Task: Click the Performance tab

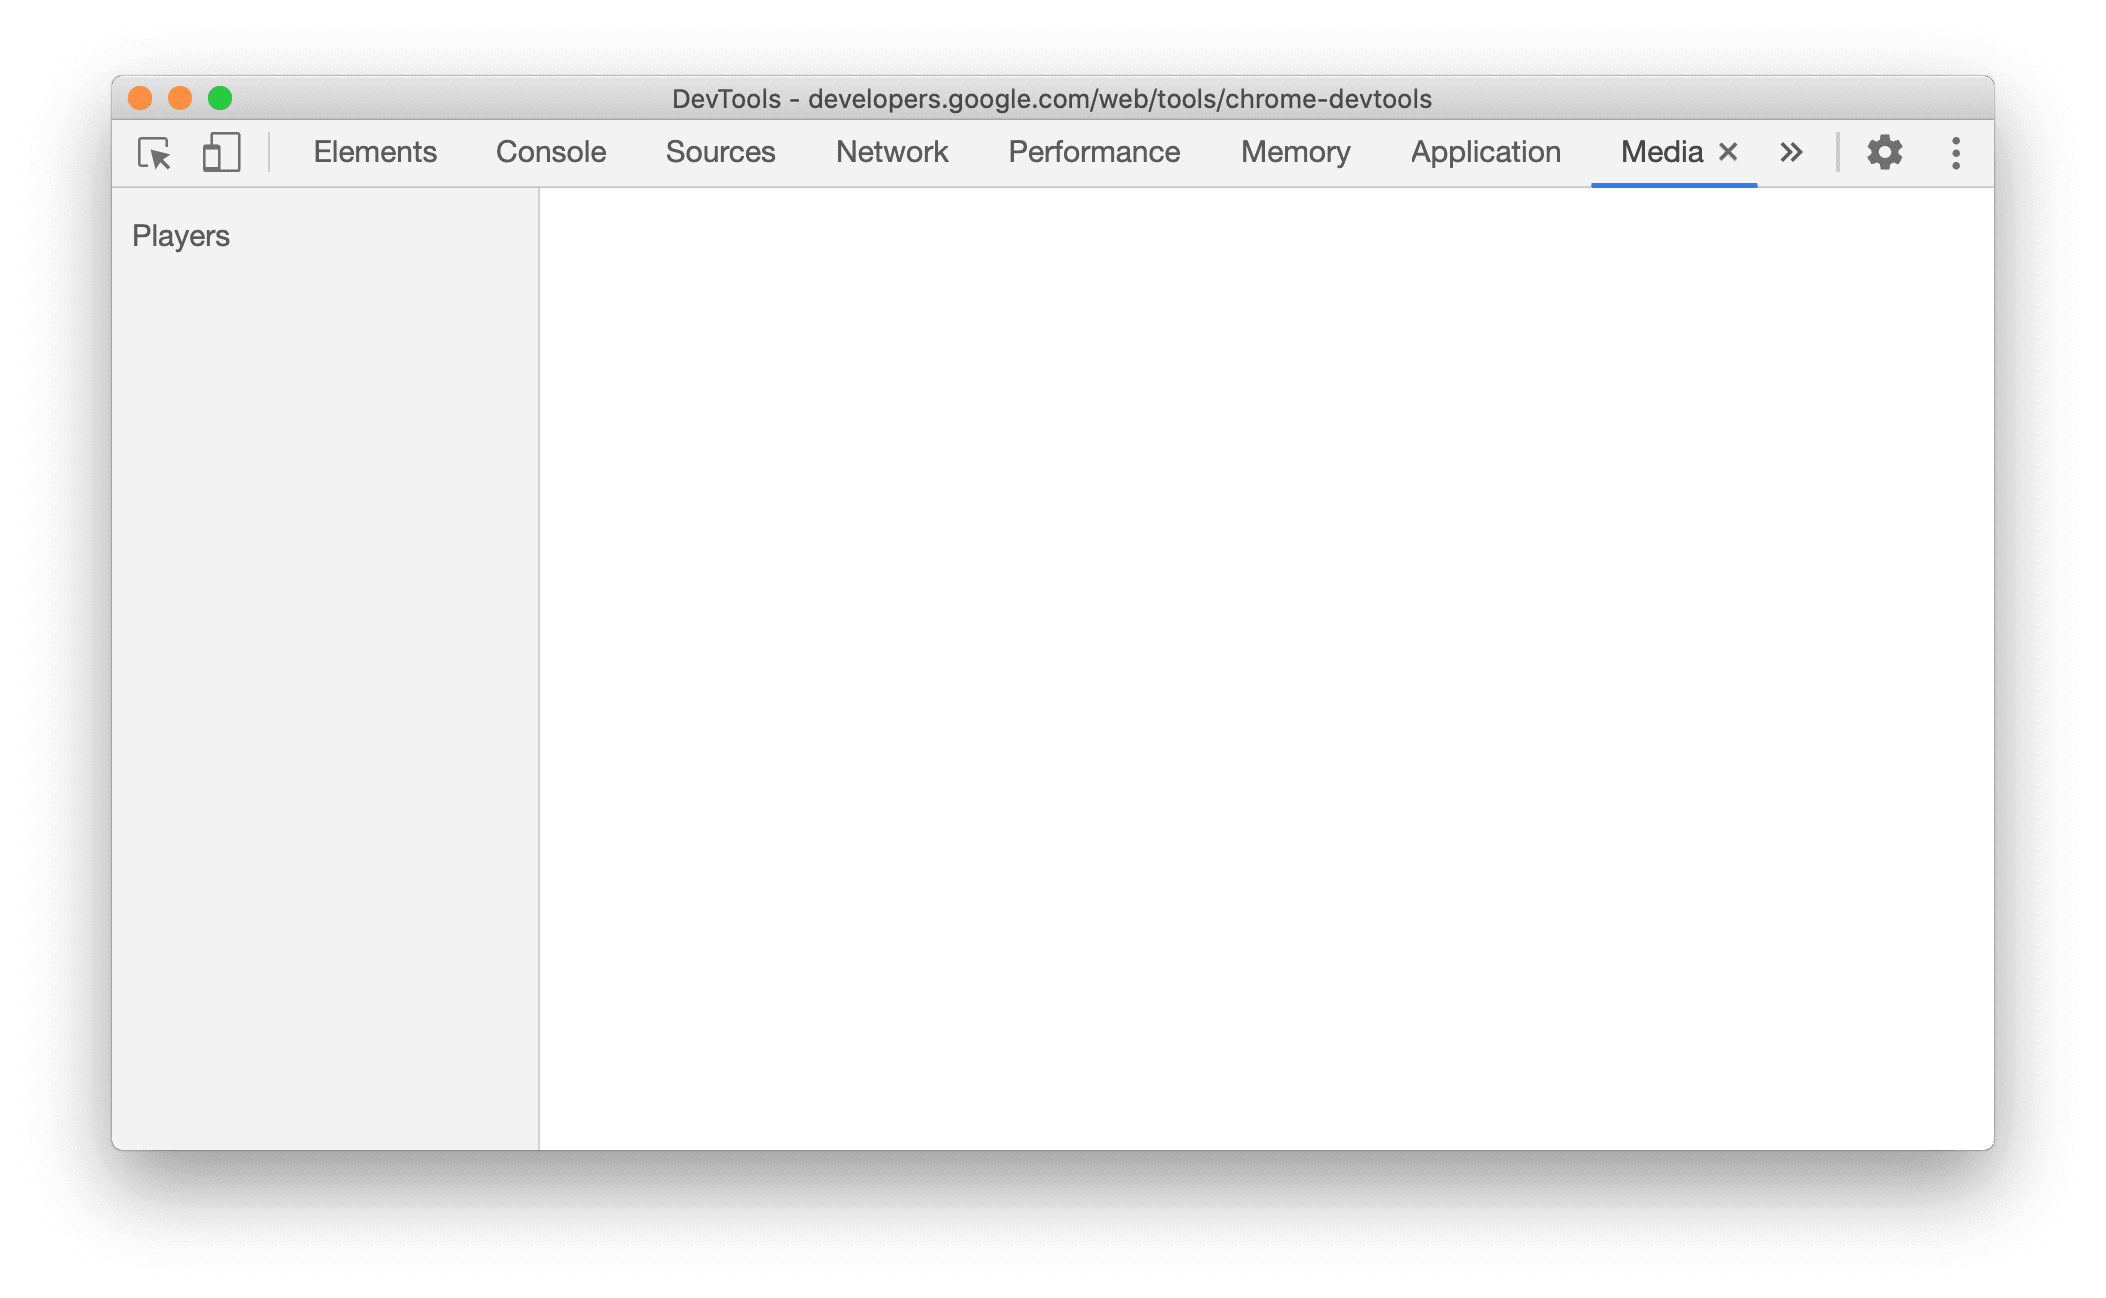Action: [x=1094, y=152]
